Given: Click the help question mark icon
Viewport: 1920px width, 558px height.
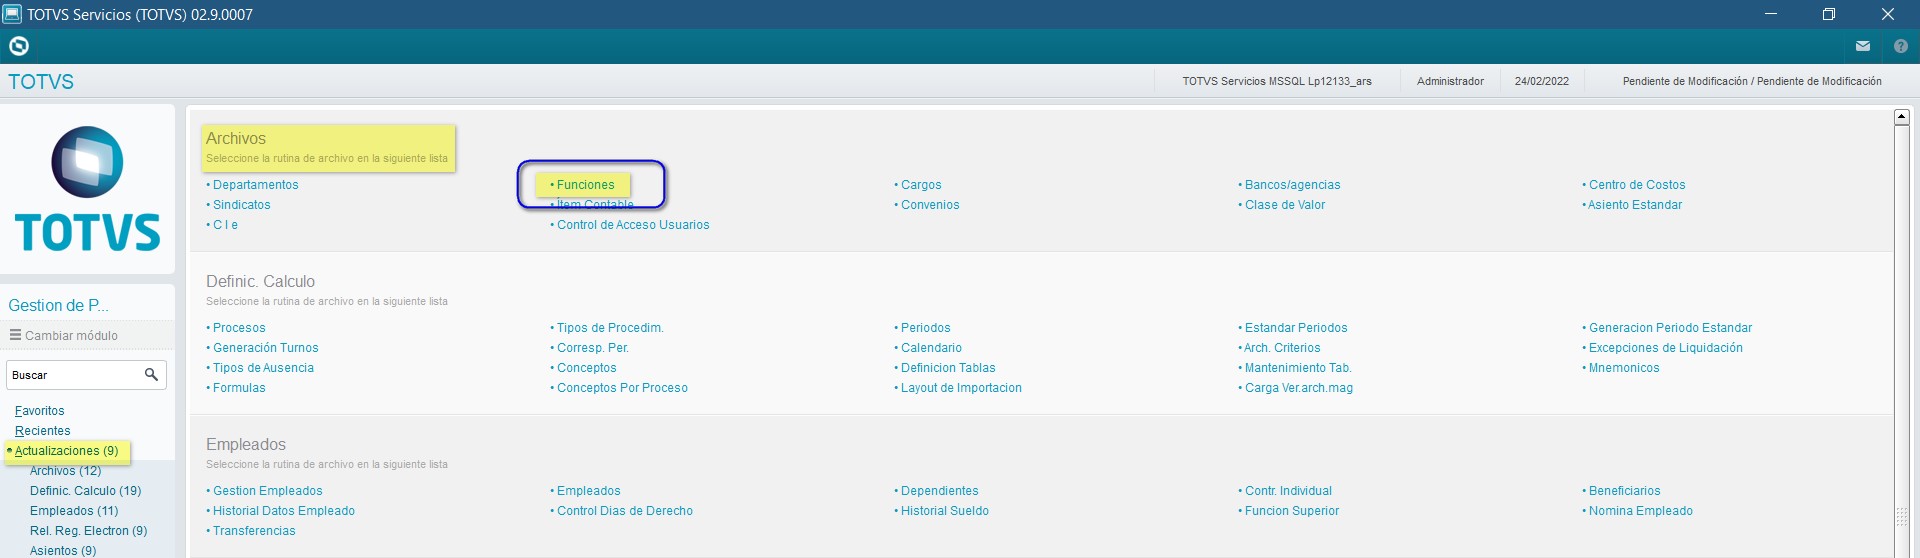Looking at the screenshot, I should [x=1901, y=46].
